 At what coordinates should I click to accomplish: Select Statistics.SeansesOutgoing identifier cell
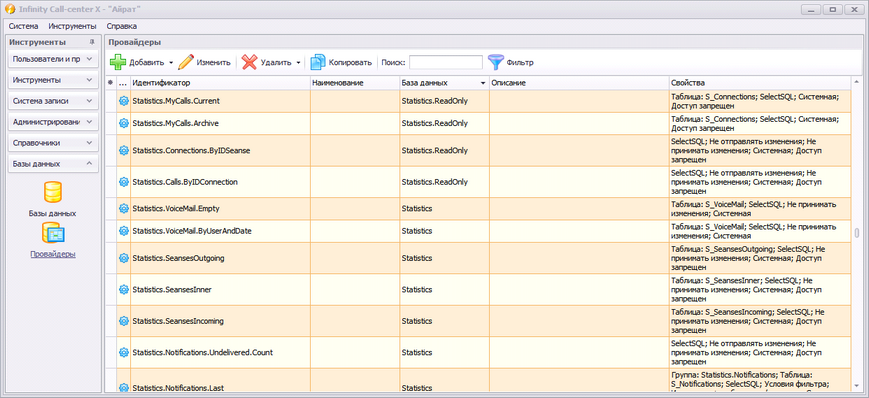pos(220,258)
